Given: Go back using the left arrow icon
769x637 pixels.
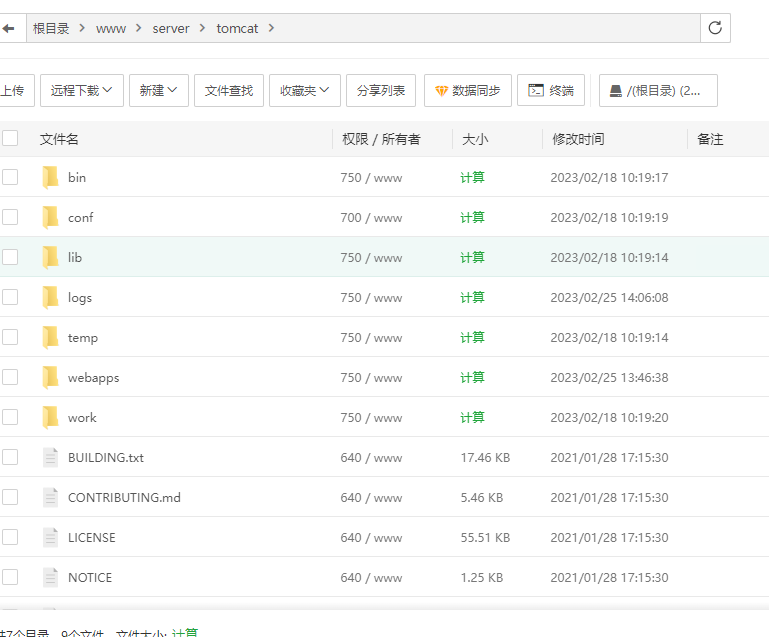Looking at the screenshot, I should (x=8, y=28).
